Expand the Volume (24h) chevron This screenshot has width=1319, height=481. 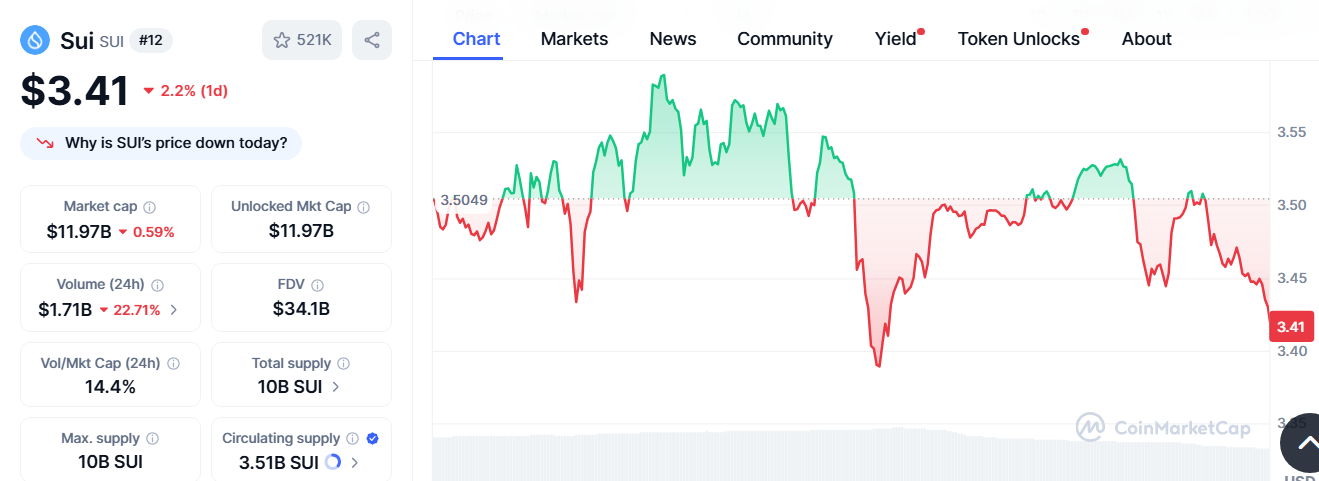click(174, 310)
